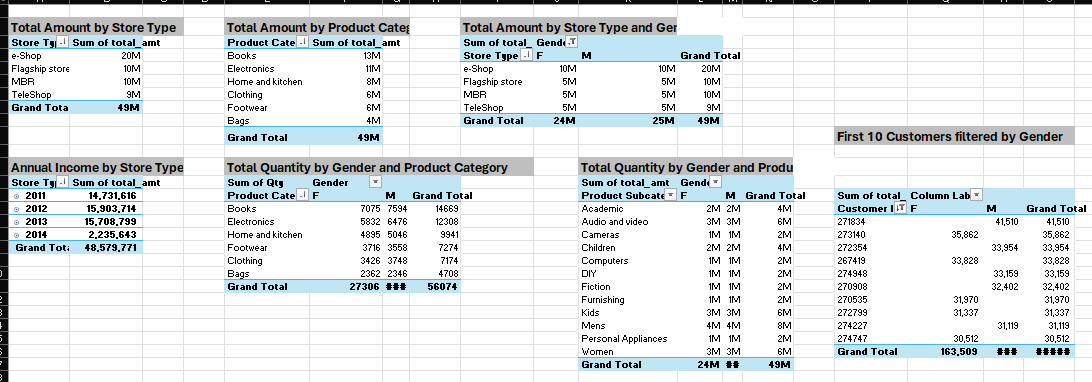Select the 163,509 female grand total
The image size is (1092, 382).
point(946,352)
